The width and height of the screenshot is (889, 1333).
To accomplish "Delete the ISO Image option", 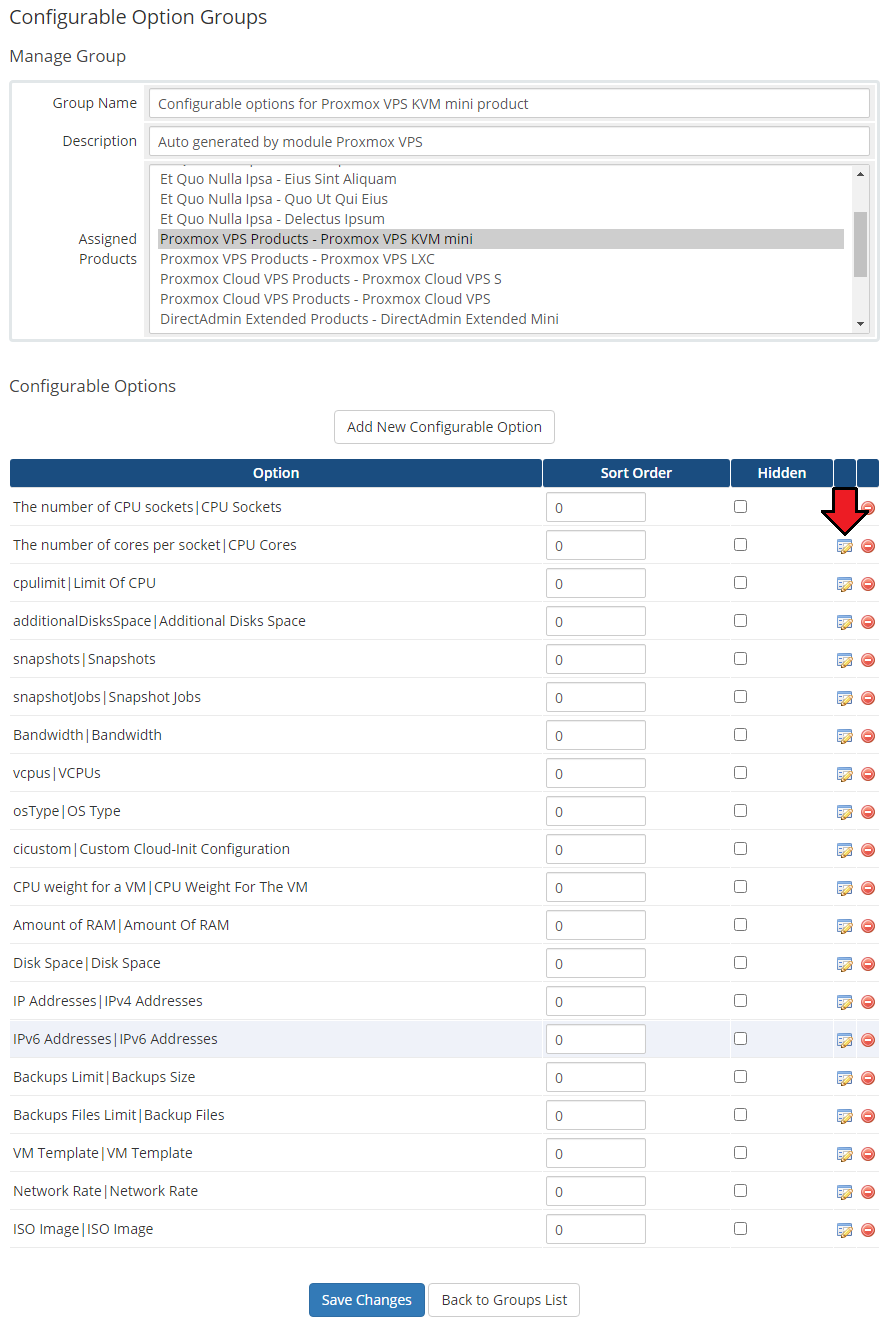I will point(868,1230).
